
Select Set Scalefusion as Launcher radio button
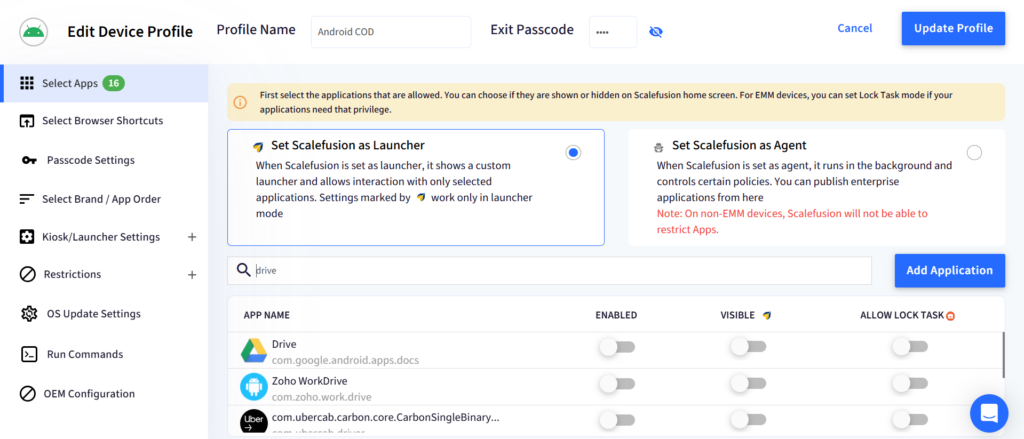pos(573,153)
